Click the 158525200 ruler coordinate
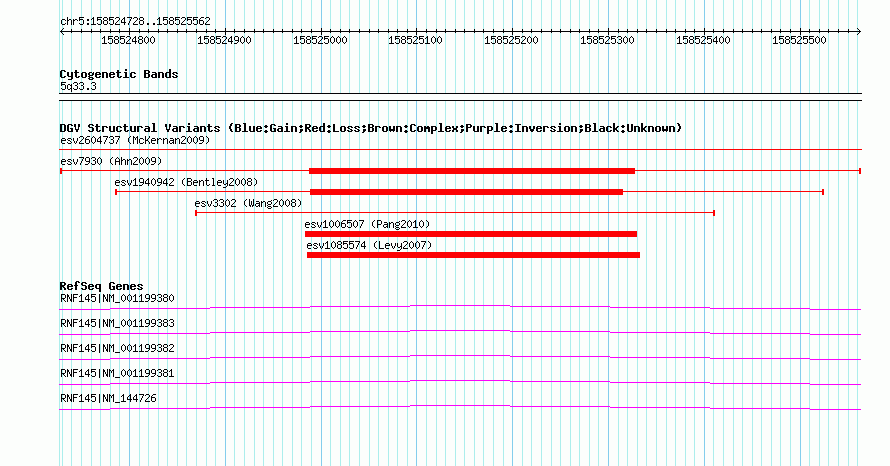 (x=511, y=40)
